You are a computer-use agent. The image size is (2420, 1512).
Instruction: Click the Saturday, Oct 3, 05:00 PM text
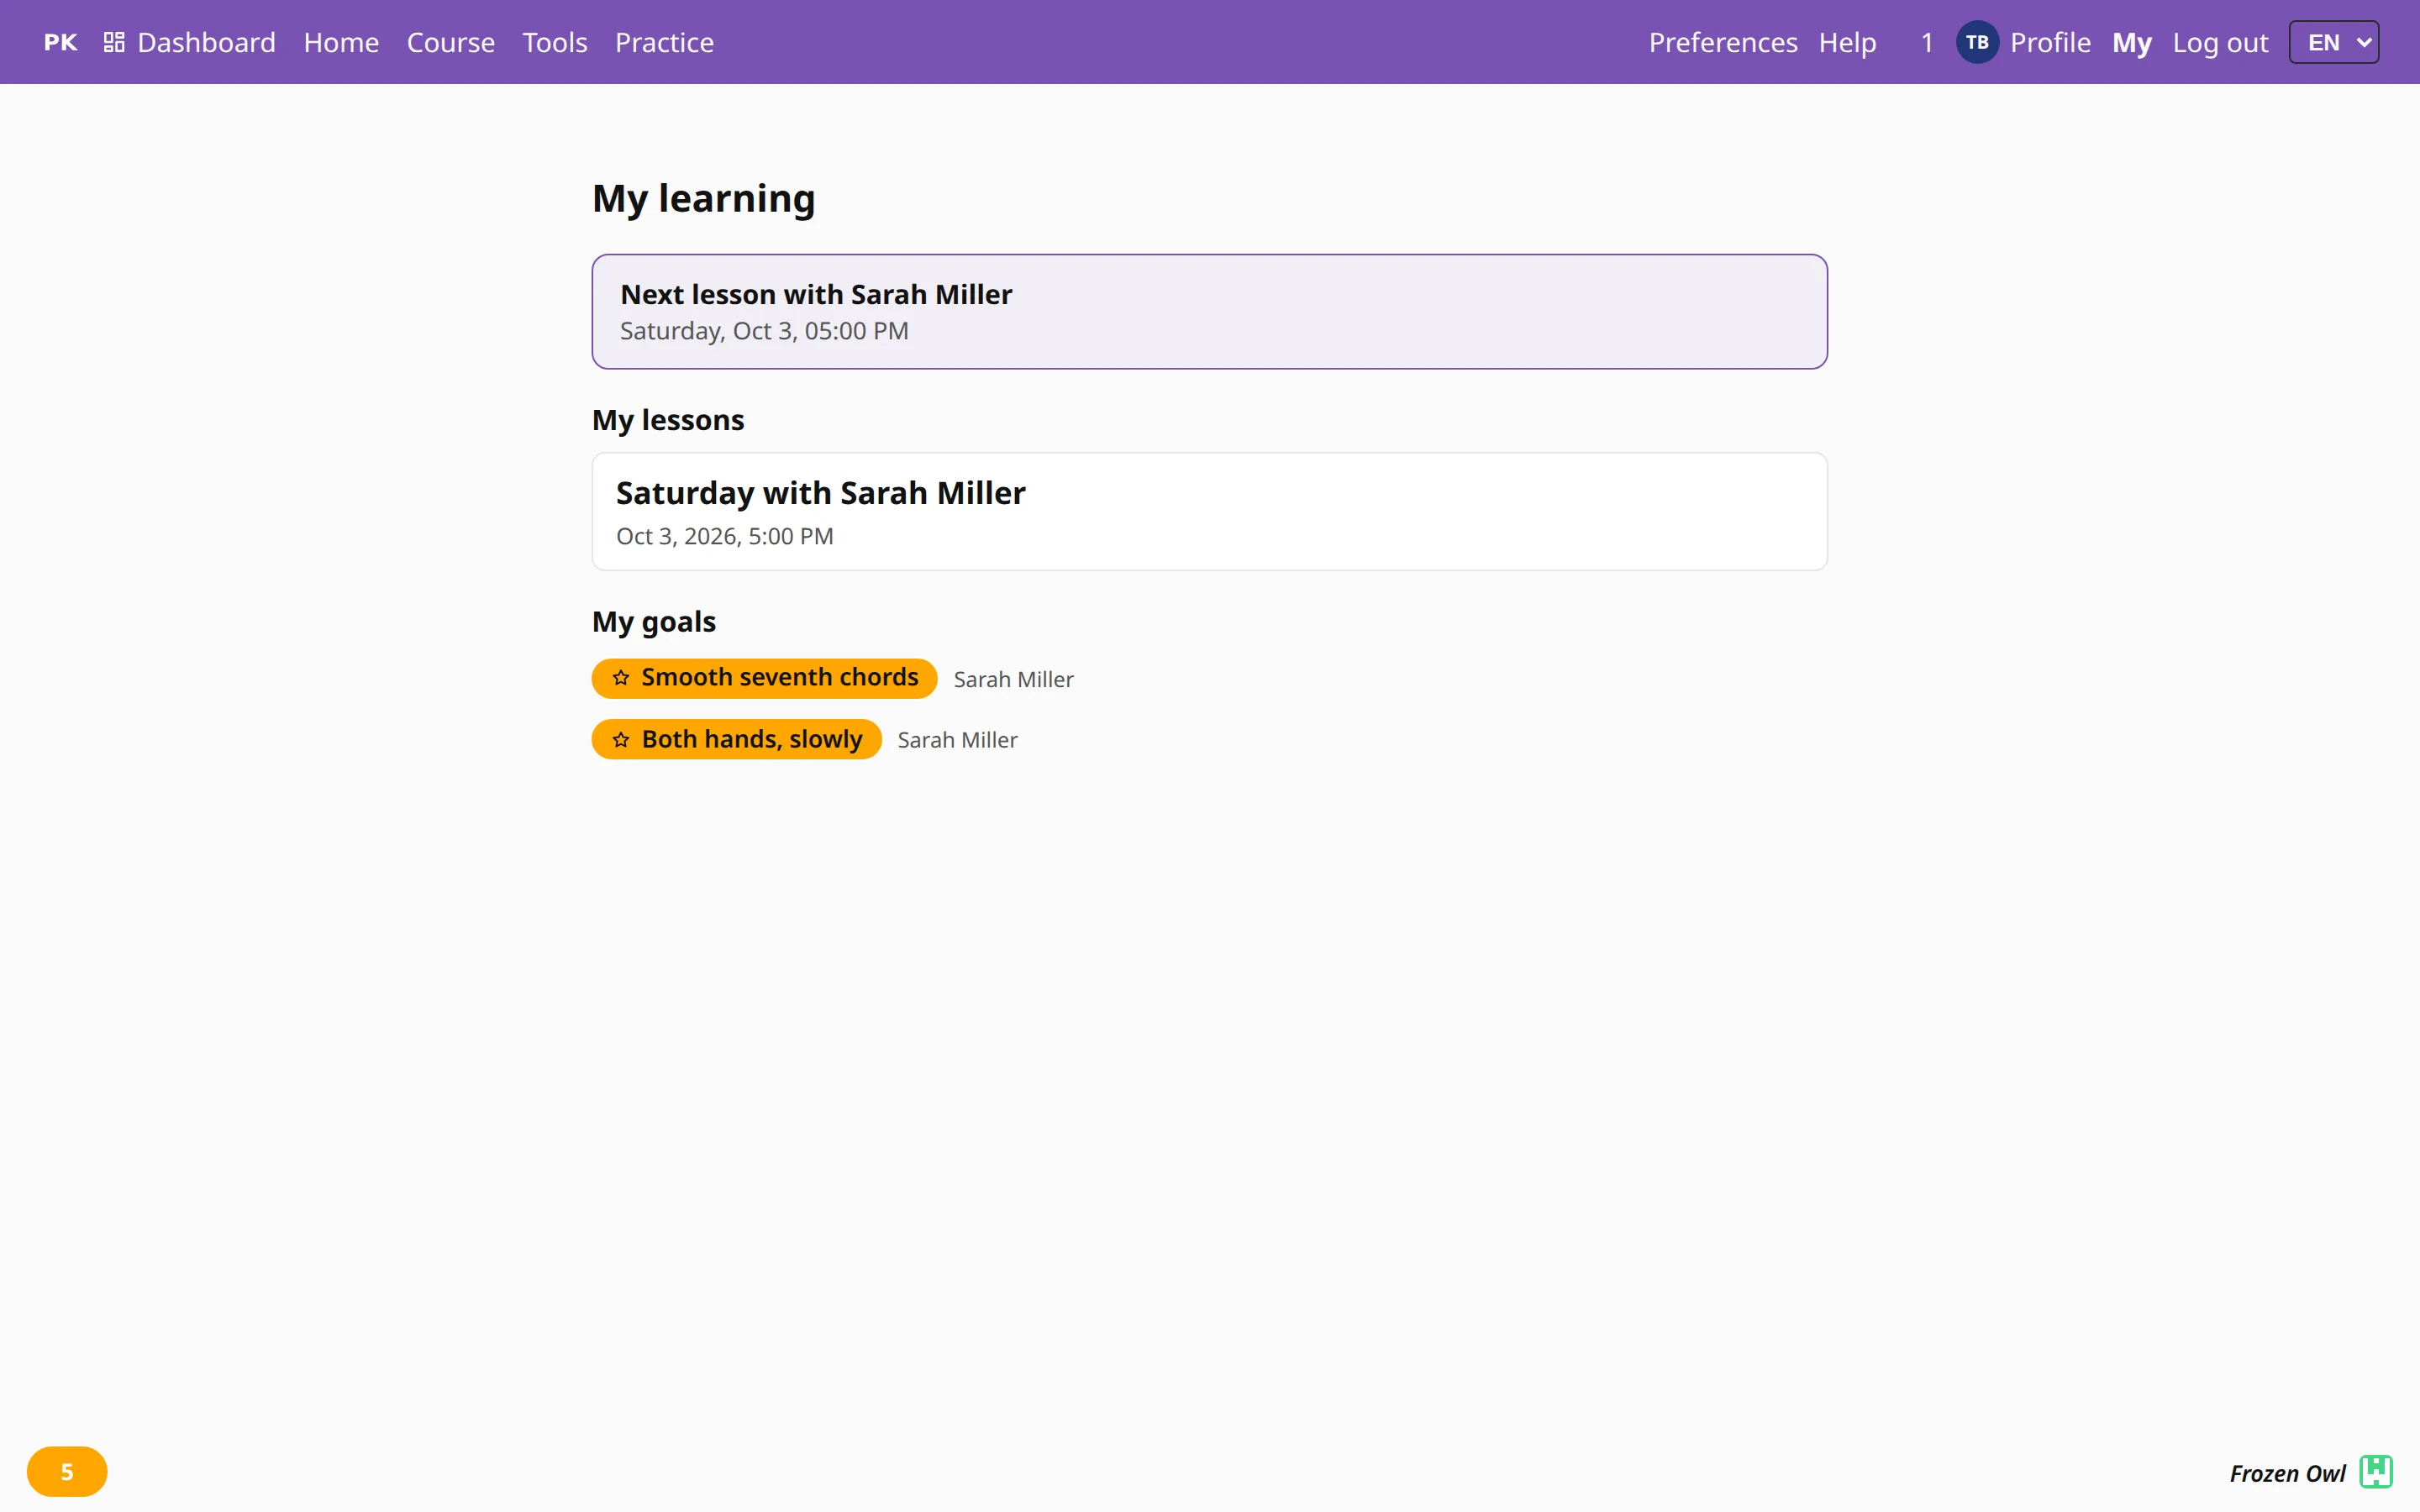tap(764, 331)
